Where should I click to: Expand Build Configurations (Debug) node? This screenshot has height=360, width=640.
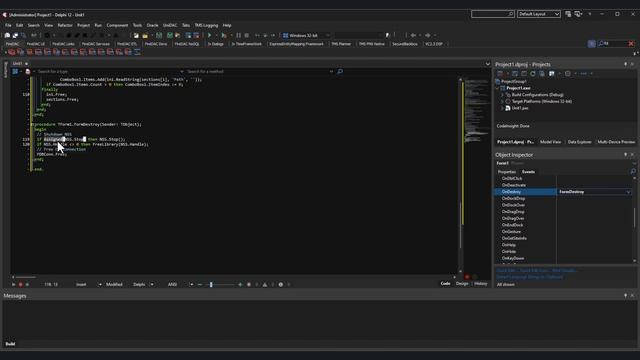tap(503, 95)
